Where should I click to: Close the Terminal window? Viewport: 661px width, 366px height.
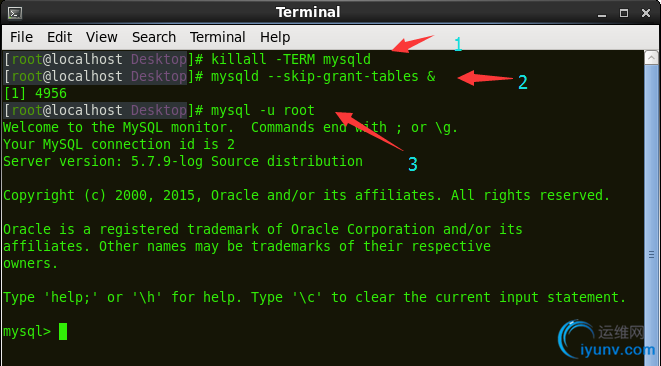pyautogui.click(x=646, y=13)
